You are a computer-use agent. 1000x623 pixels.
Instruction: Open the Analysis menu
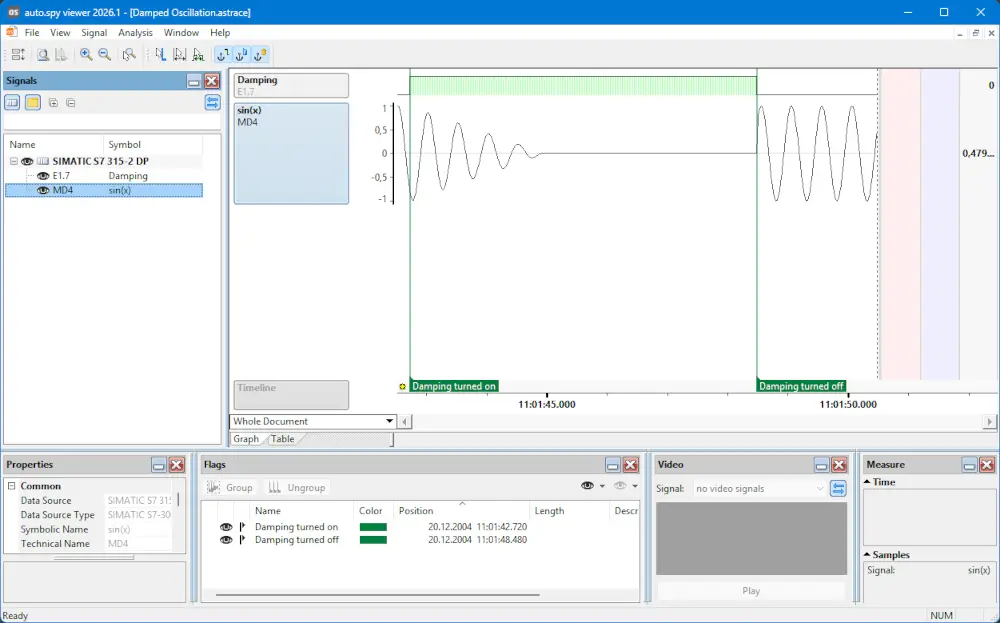pyautogui.click(x=135, y=33)
